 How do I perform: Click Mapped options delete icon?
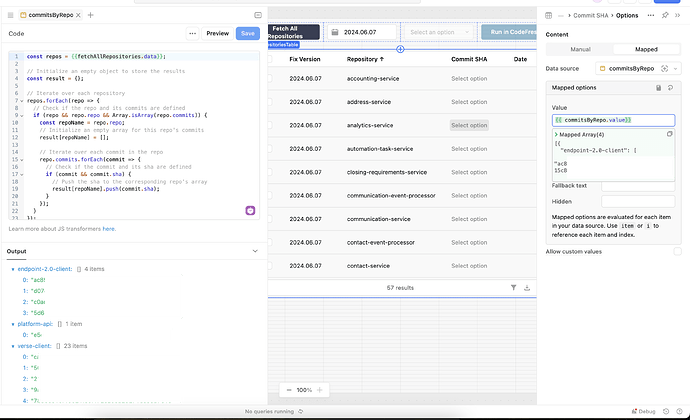(x=658, y=88)
